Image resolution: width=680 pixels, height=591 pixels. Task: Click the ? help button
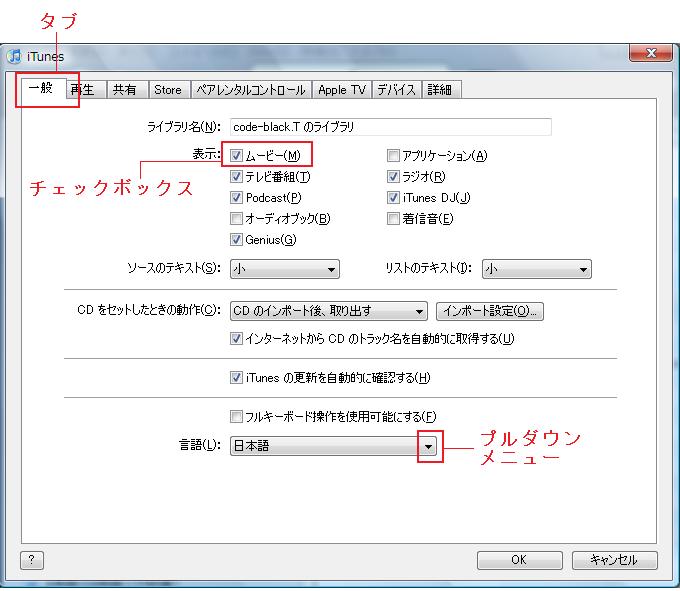pos(32,560)
